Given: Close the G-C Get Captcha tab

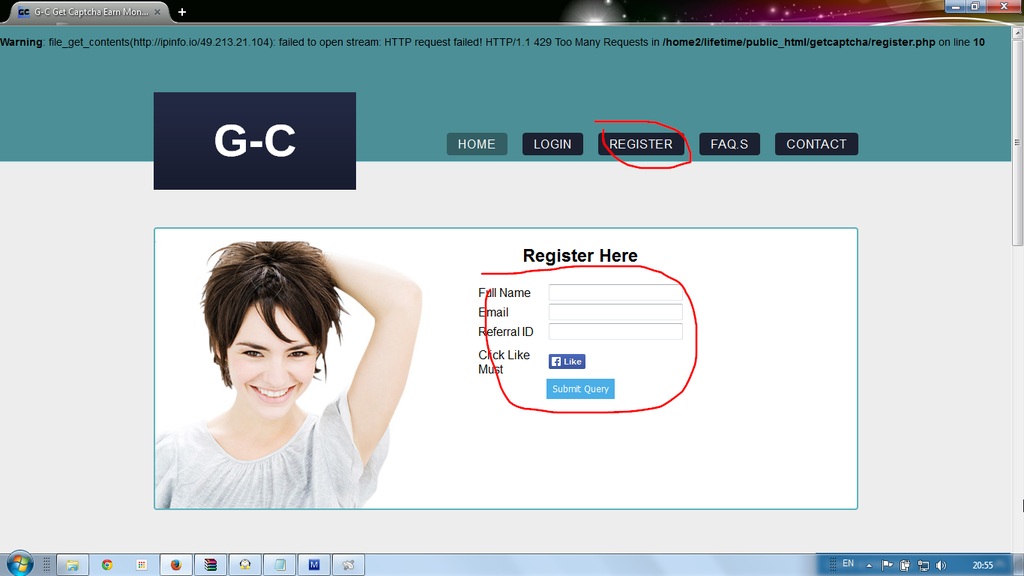Looking at the screenshot, I should coord(157,12).
